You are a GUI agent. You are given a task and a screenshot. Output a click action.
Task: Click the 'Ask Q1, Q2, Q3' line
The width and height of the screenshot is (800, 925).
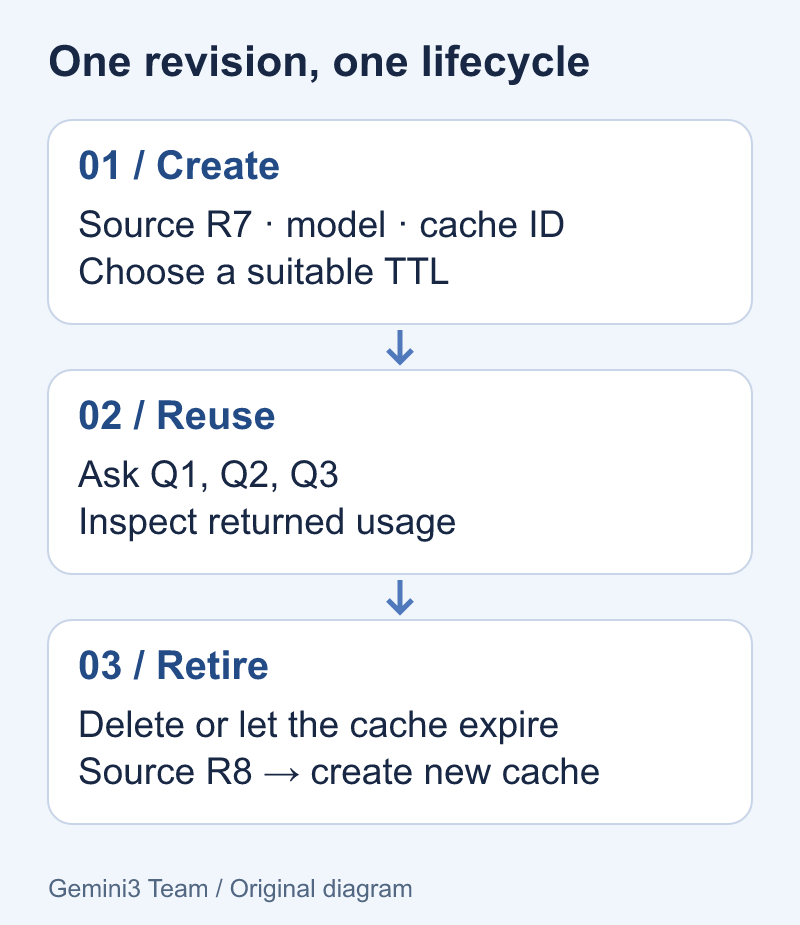point(208,475)
